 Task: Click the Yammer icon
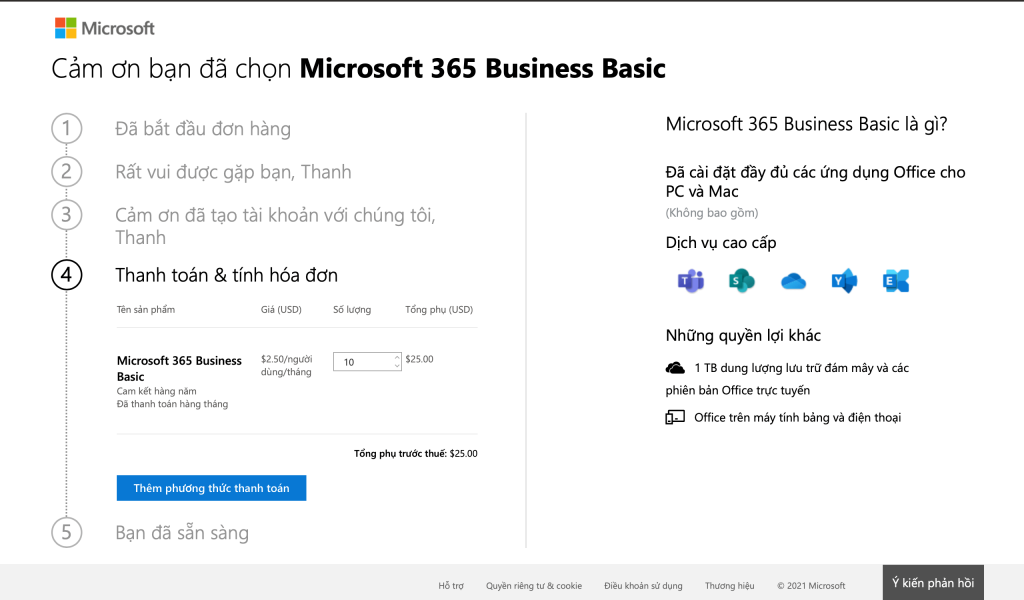click(x=844, y=281)
